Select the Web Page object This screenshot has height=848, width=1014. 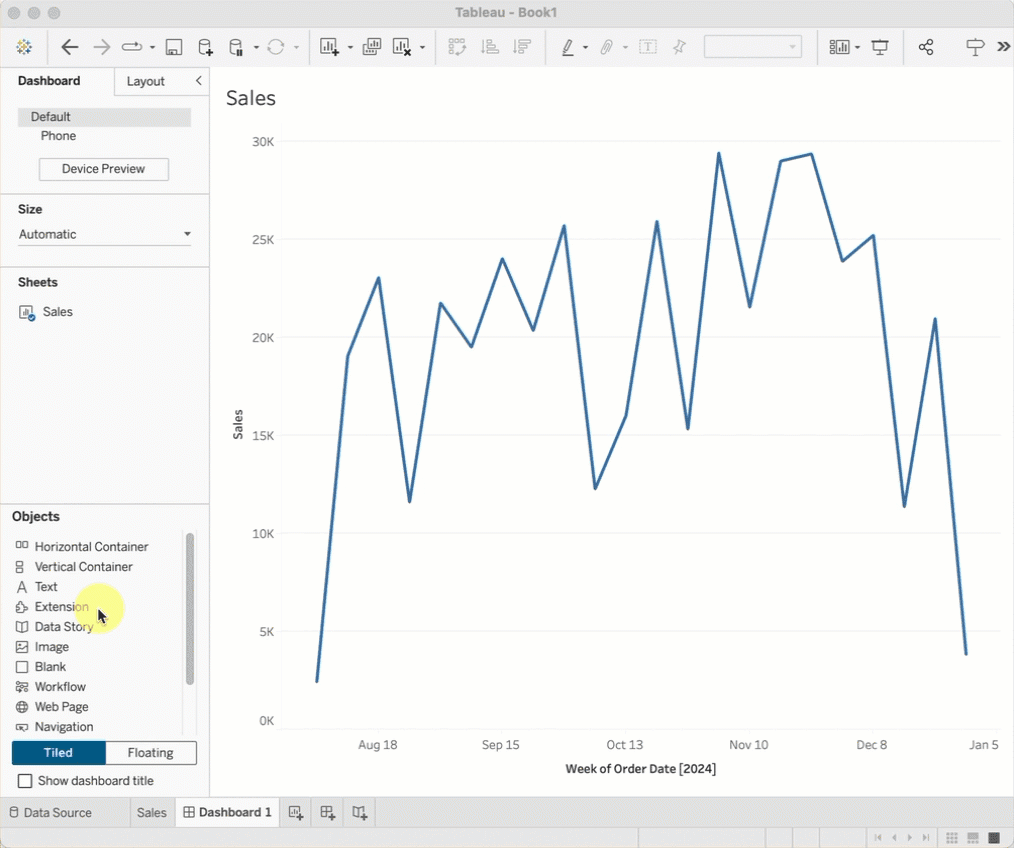pyautogui.click(x=52, y=706)
